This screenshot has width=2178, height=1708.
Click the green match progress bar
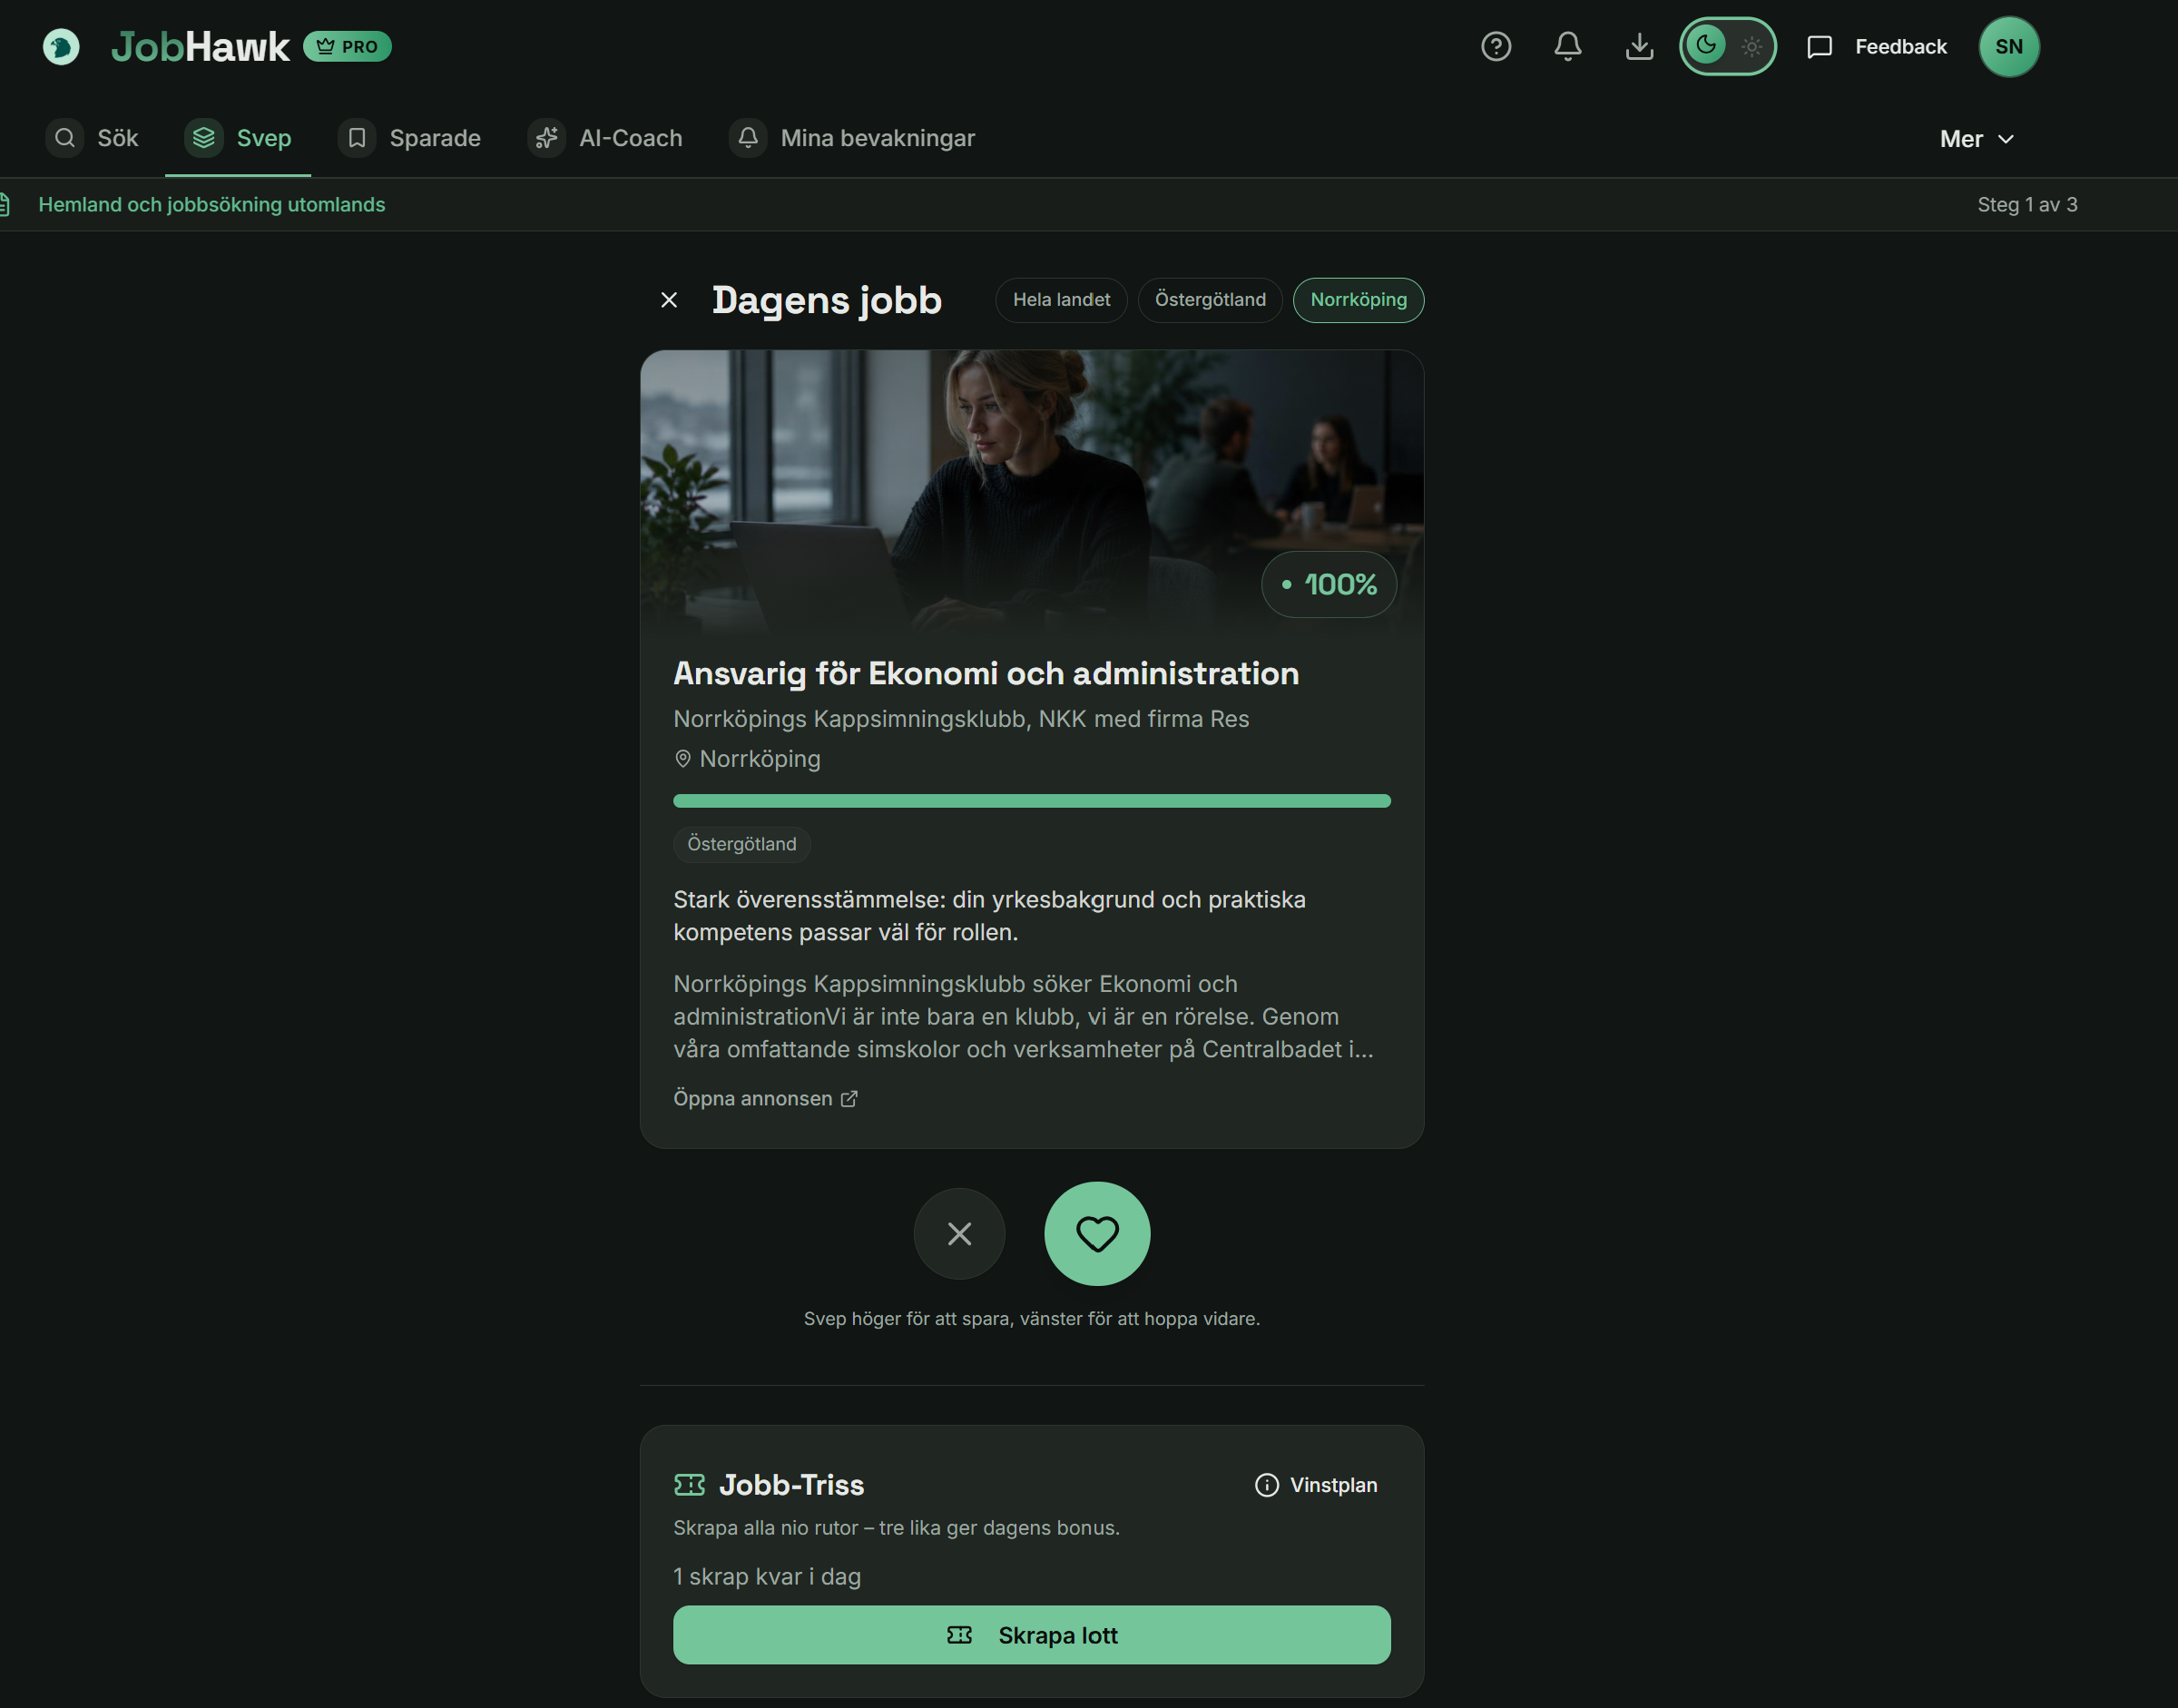(x=1031, y=801)
